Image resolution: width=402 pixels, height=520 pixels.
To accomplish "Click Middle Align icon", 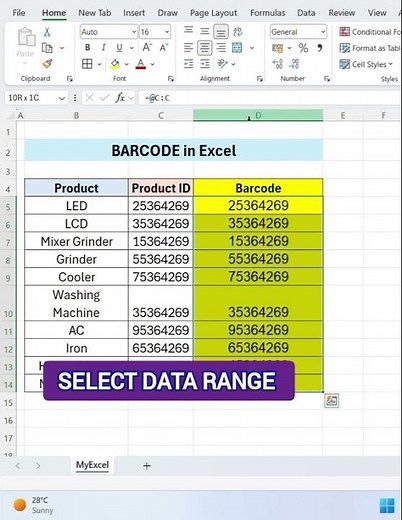I will tap(204, 31).
